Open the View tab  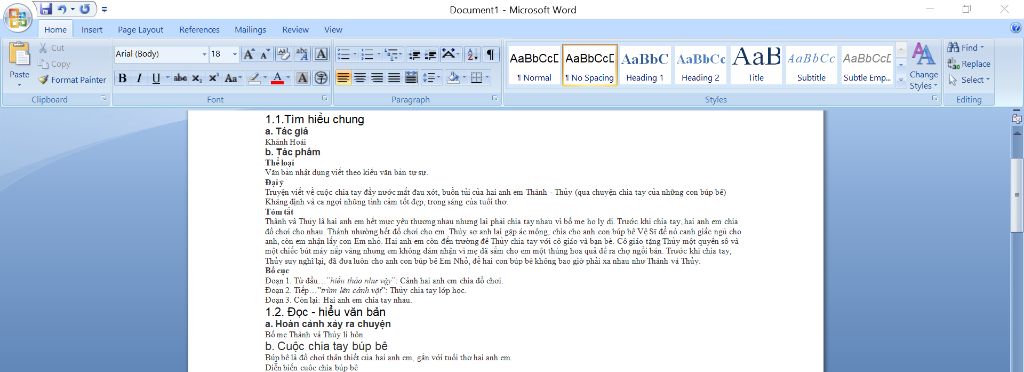(333, 29)
